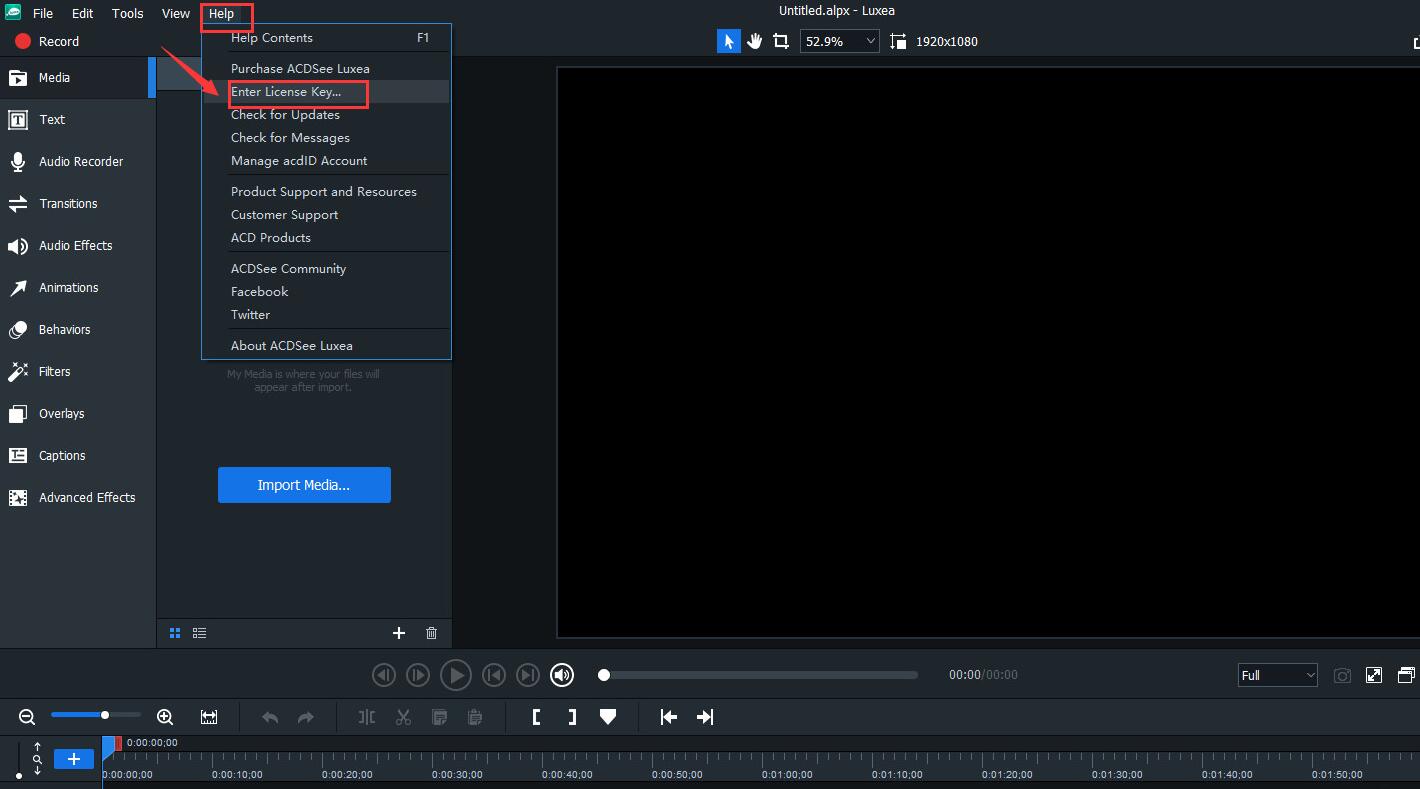The image size is (1420, 789).
Task: Click the Import Media... button
Action: click(304, 485)
